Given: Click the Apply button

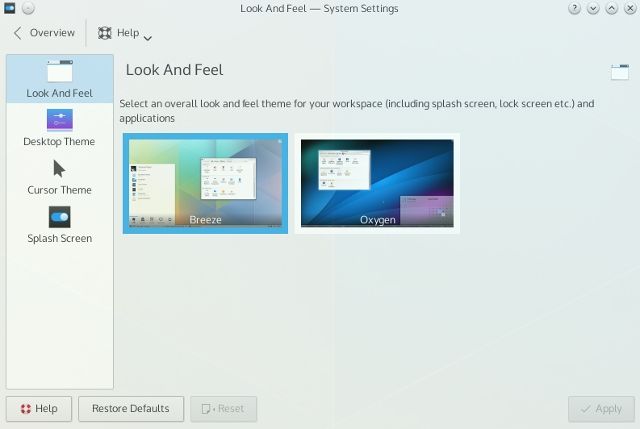Looking at the screenshot, I should click(601, 409).
